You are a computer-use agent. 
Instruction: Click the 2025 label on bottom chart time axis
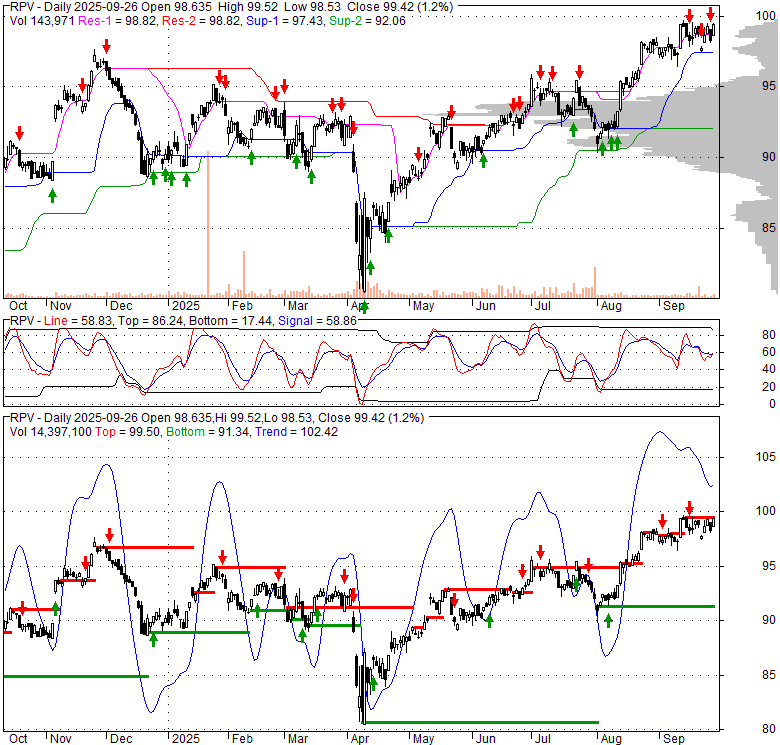[x=186, y=739]
